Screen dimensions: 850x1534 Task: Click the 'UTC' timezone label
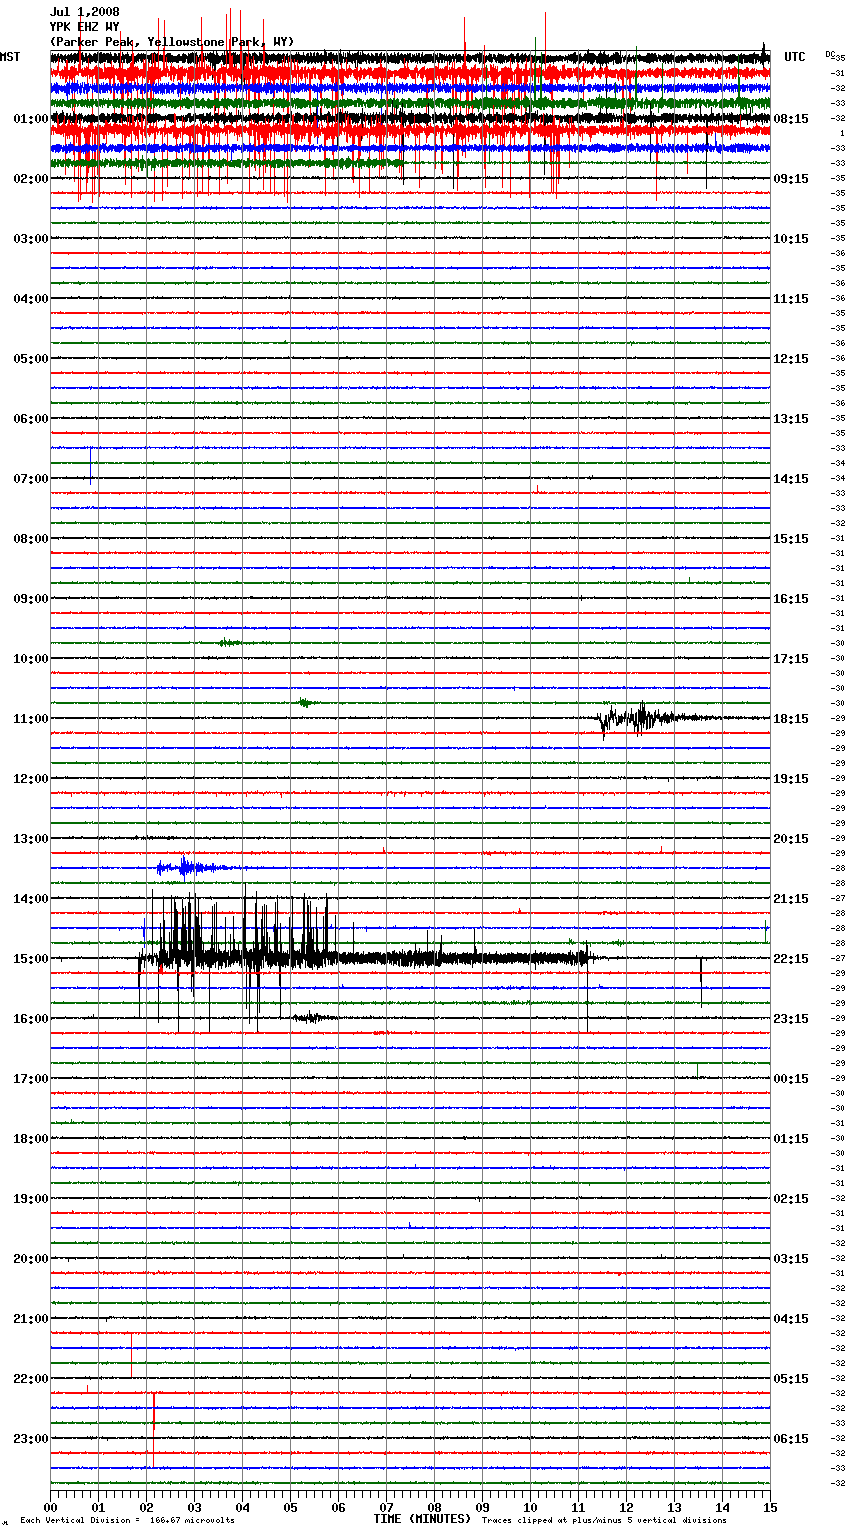(795, 57)
